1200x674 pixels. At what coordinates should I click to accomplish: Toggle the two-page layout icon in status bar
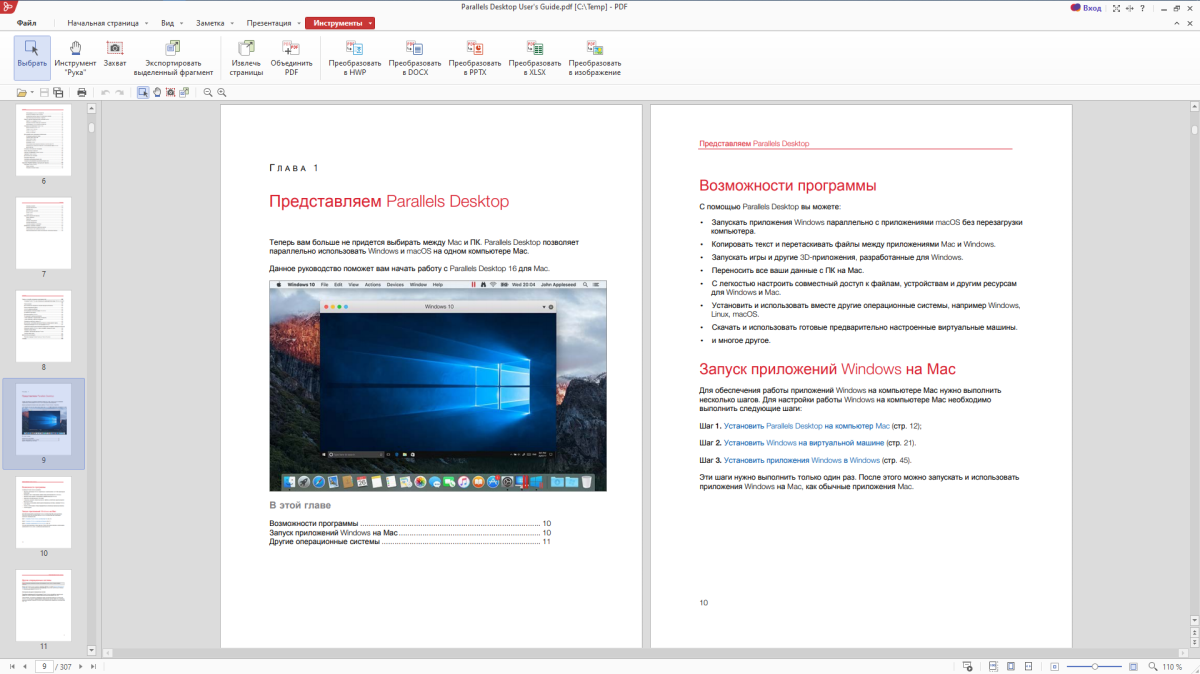click(1029, 666)
